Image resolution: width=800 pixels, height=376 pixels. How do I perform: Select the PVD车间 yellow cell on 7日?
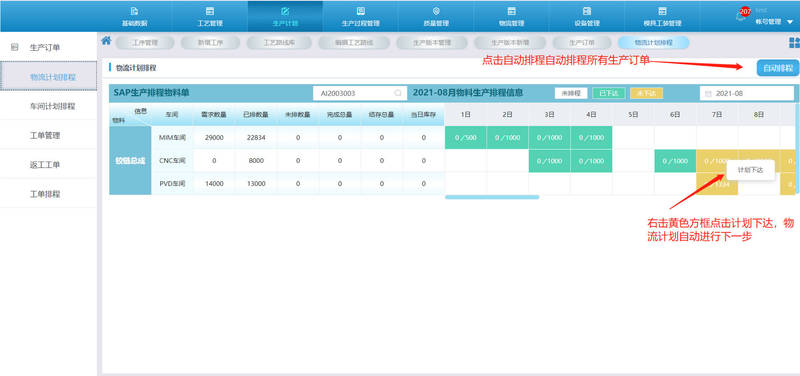717,185
